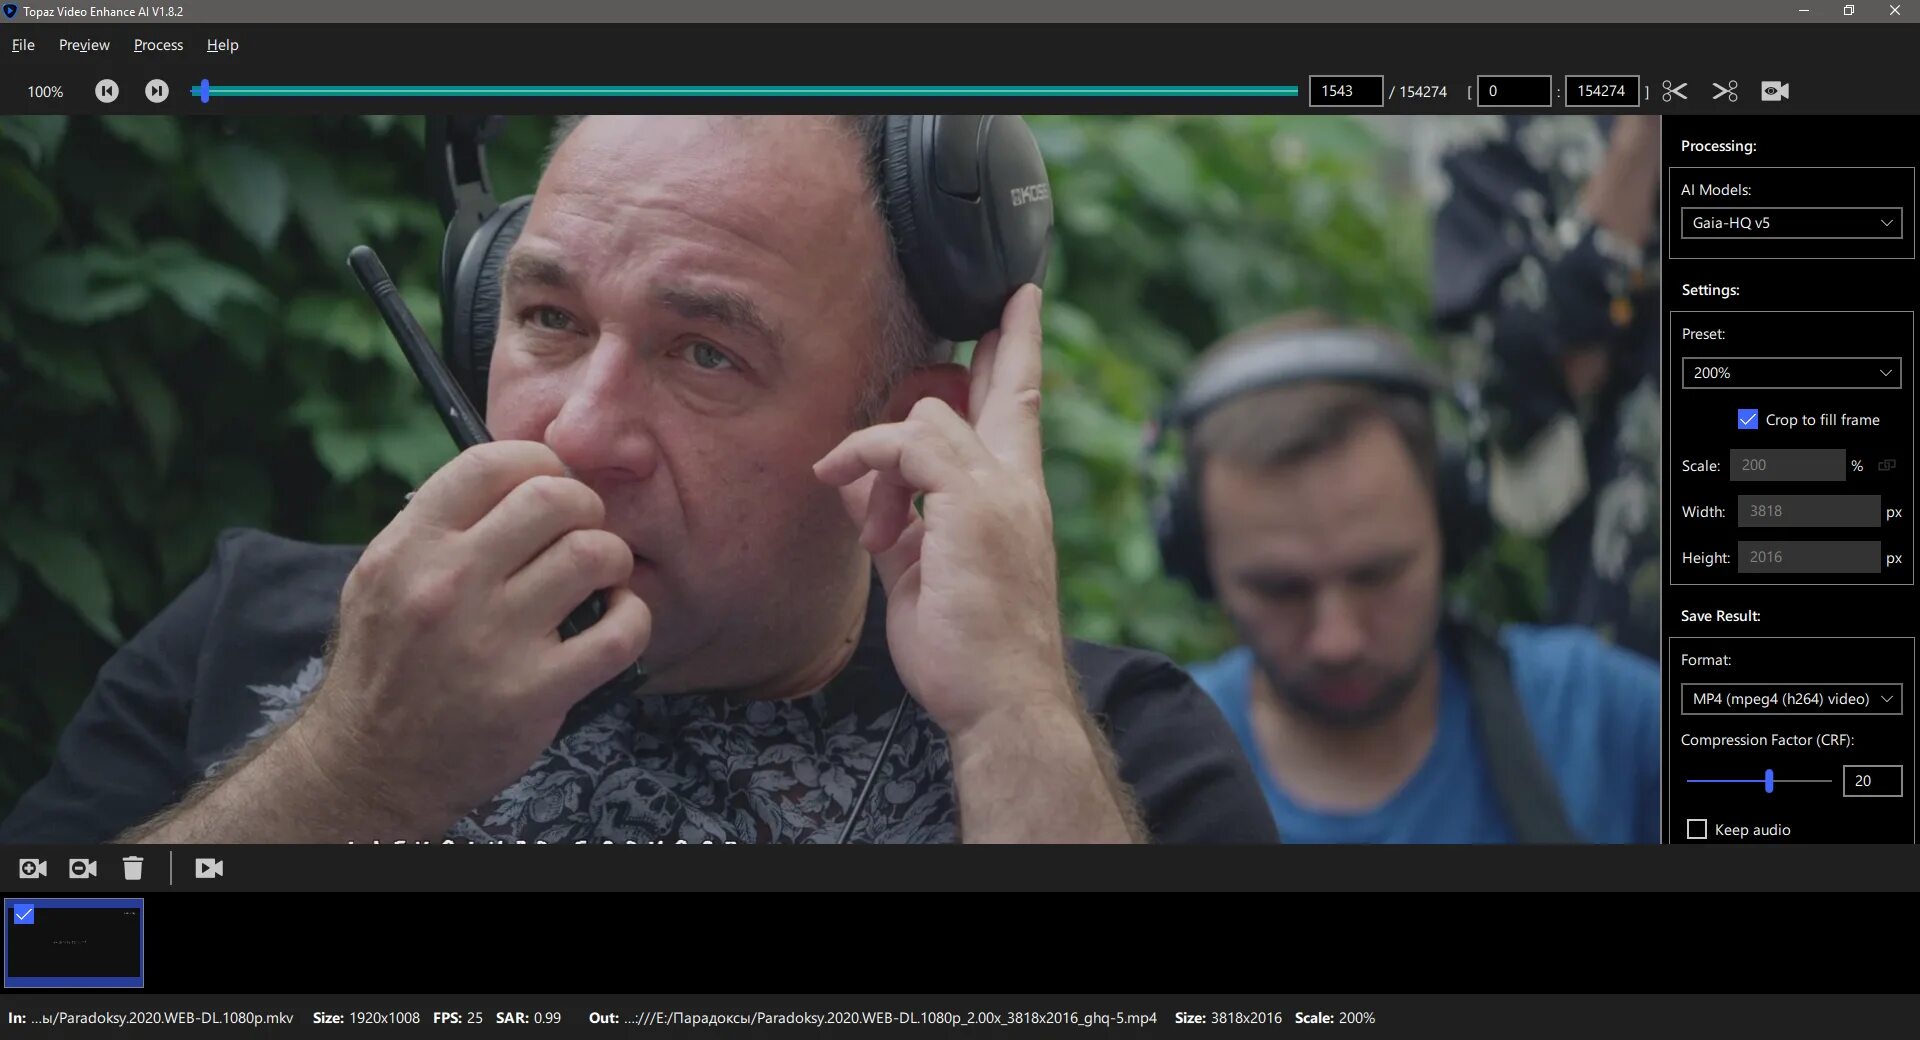Viewport: 1920px width, 1040px height.
Task: Open the Preview menu
Action: 84,45
